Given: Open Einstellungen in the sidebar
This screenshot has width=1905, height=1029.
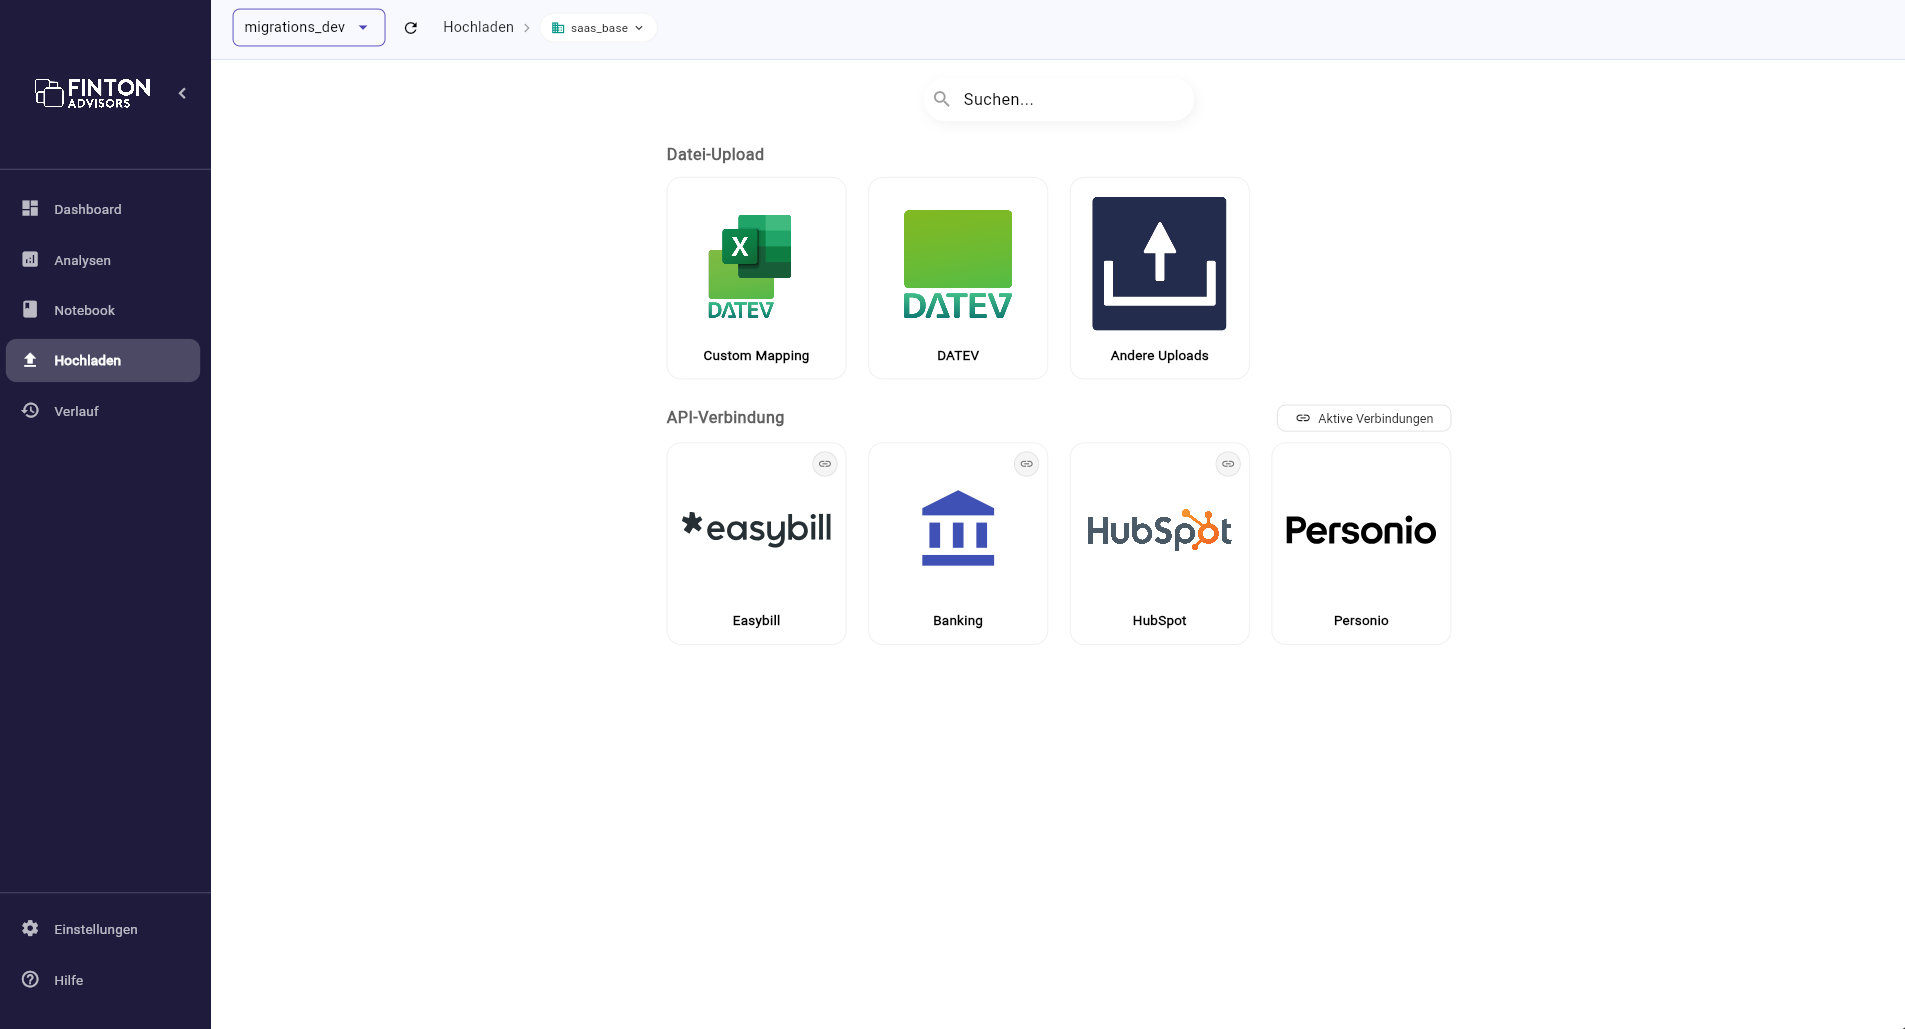Looking at the screenshot, I should (103, 929).
